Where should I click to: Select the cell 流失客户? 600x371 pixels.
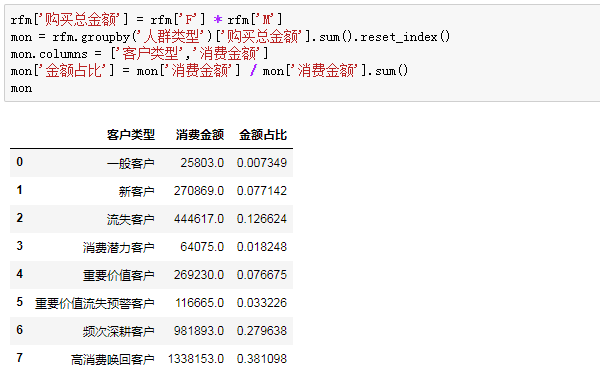tap(131, 219)
